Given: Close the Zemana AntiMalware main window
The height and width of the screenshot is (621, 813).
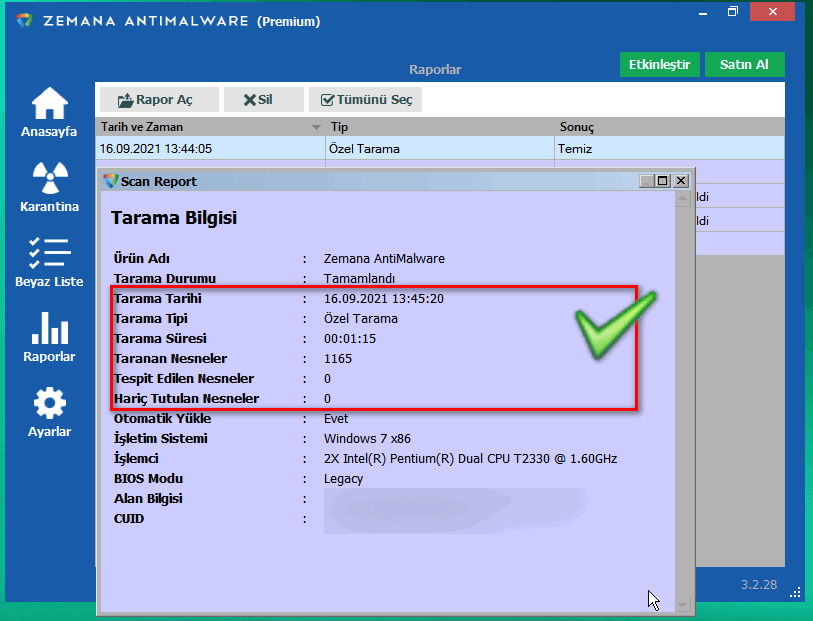Looking at the screenshot, I should [773, 12].
